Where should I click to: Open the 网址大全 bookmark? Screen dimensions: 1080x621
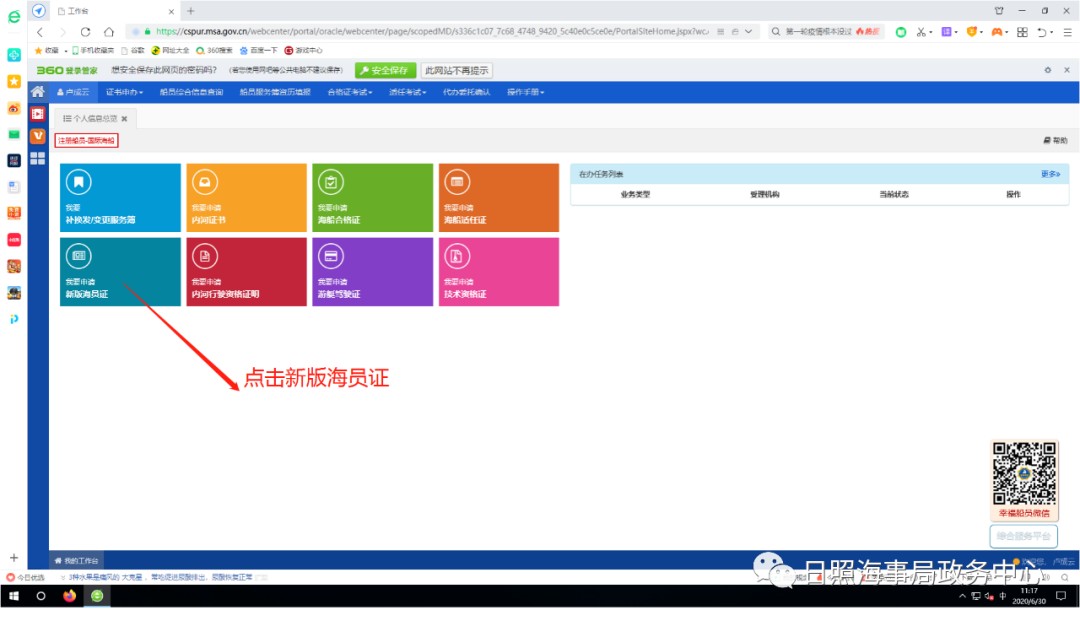[x=170, y=50]
